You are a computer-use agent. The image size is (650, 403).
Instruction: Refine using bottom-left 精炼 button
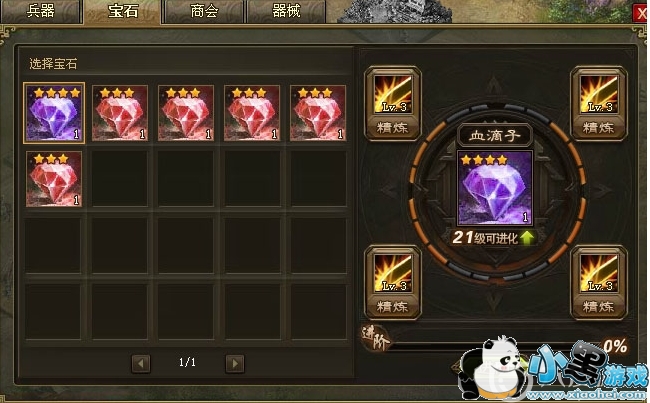pos(393,307)
